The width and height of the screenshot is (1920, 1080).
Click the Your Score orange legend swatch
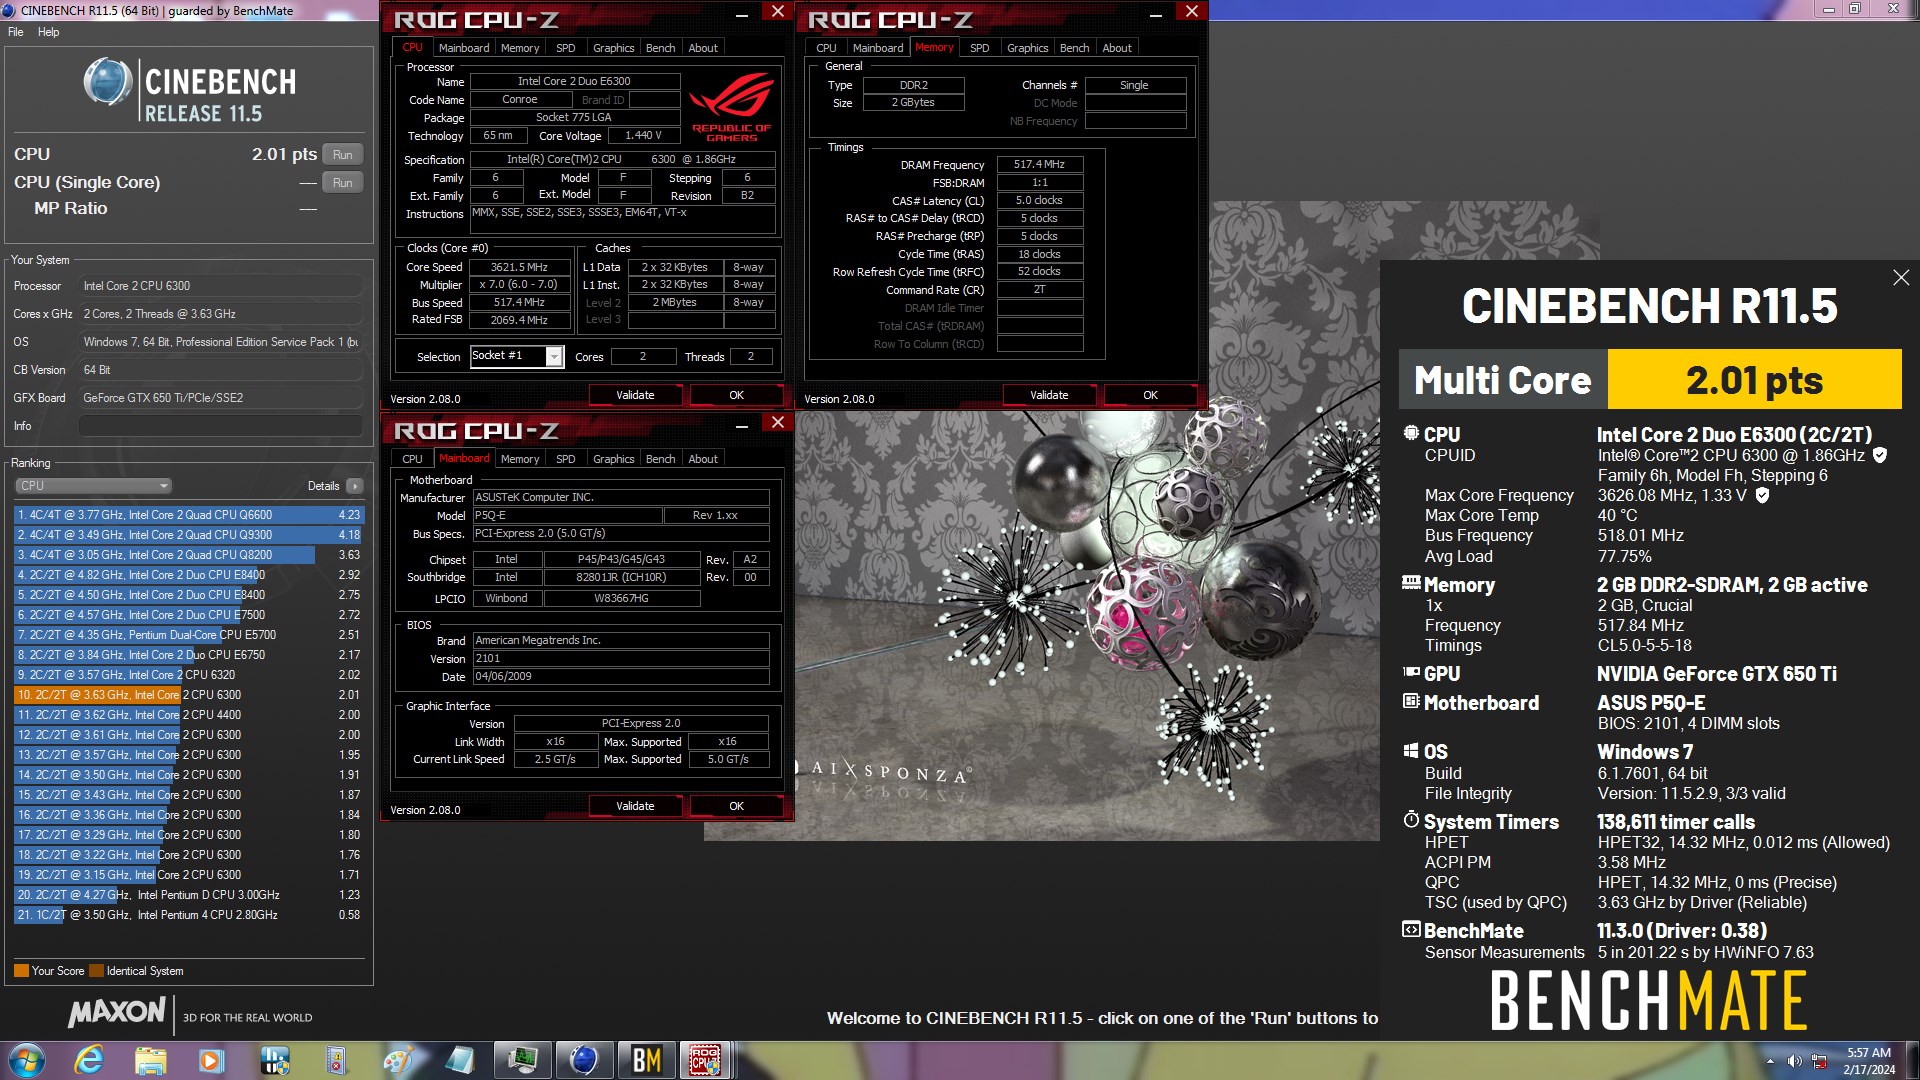pos(21,971)
